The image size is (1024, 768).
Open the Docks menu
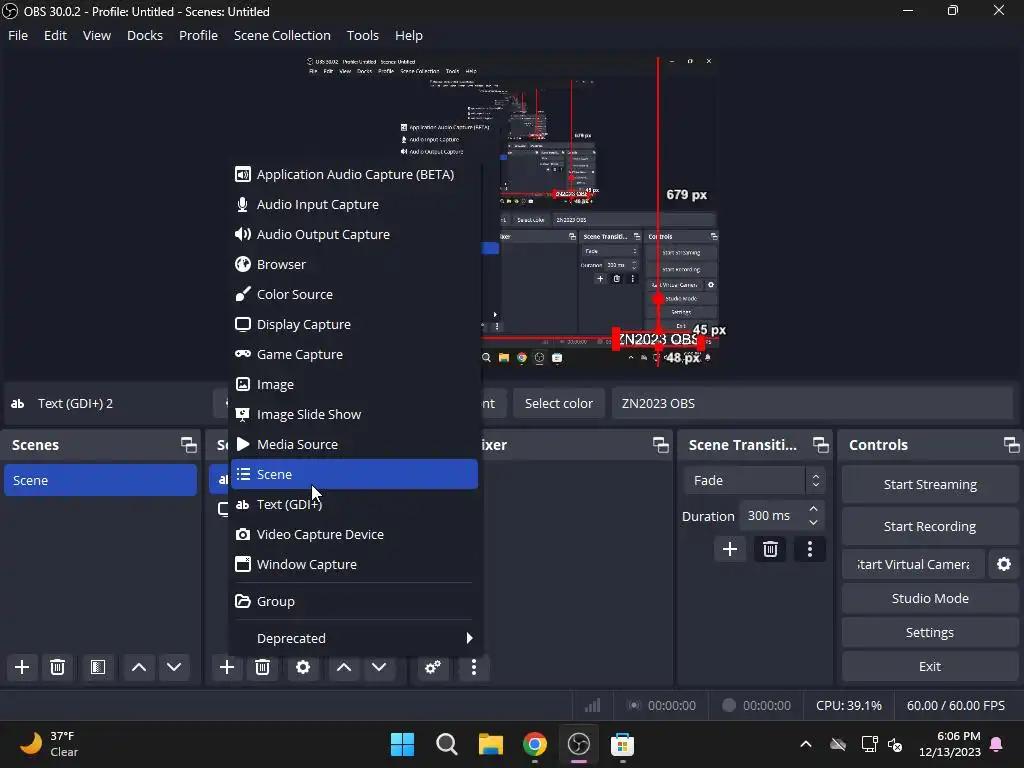(x=145, y=35)
